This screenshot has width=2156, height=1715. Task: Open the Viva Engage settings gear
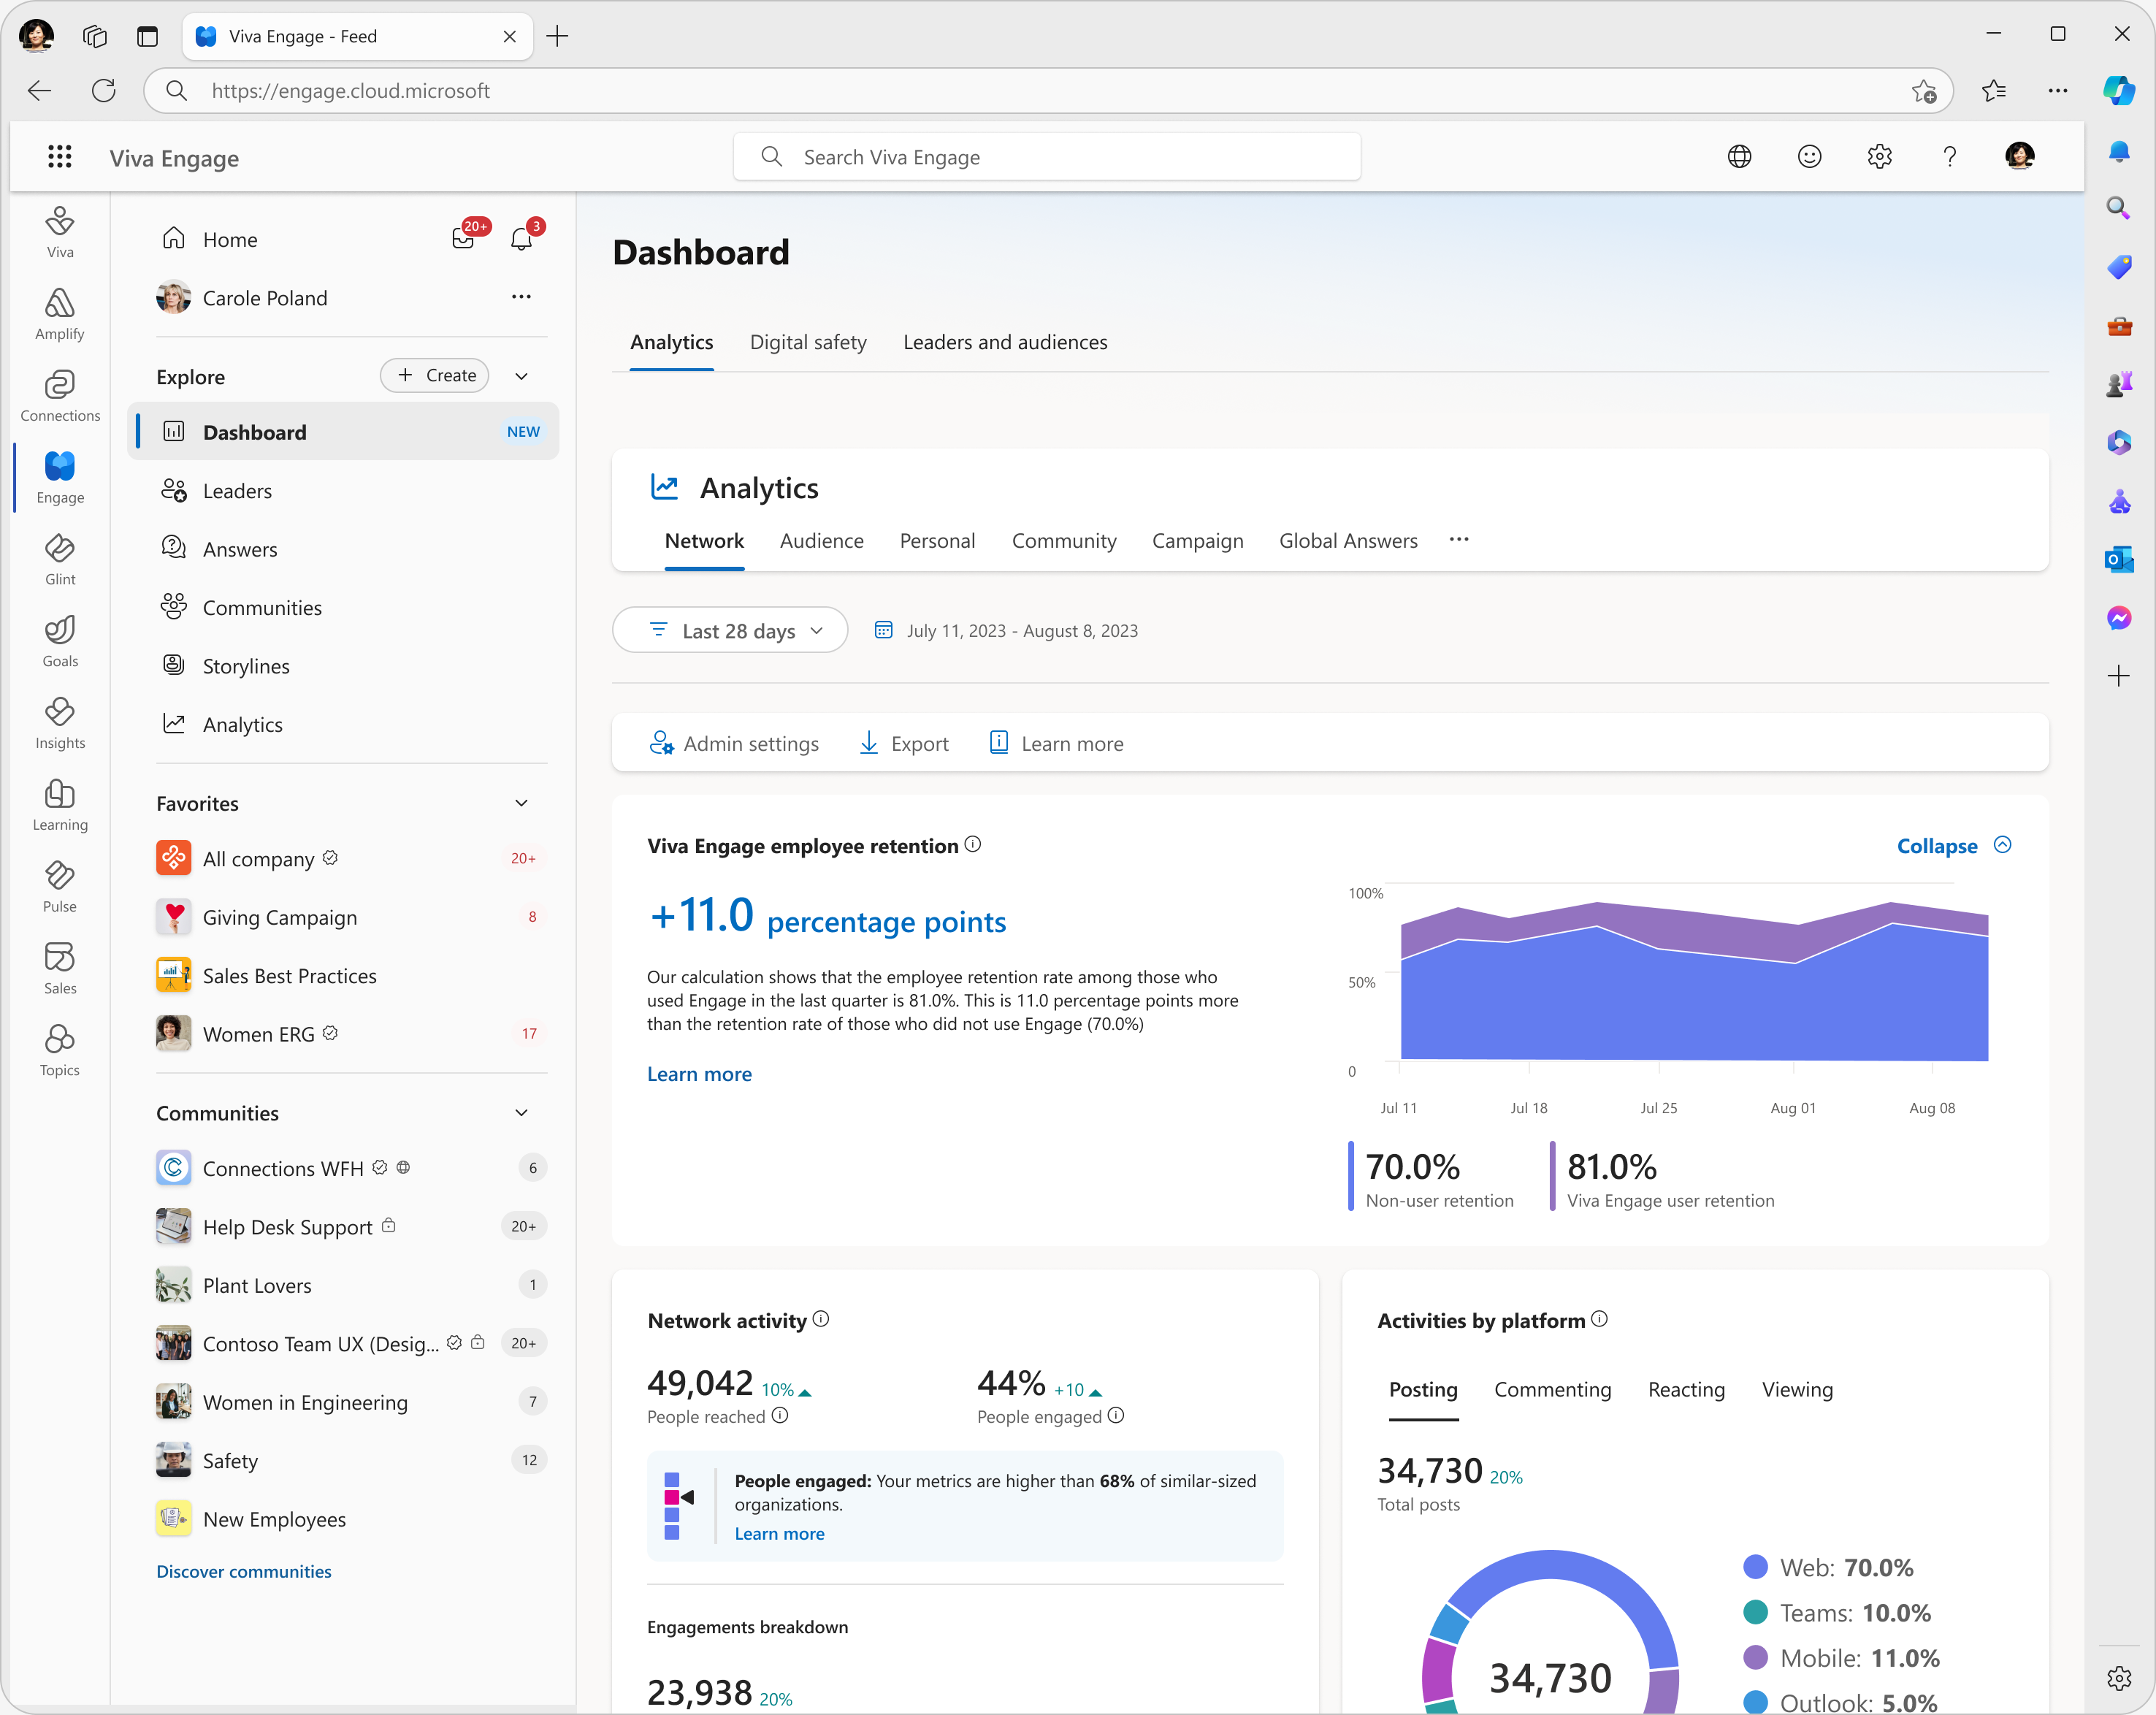pos(1879,157)
